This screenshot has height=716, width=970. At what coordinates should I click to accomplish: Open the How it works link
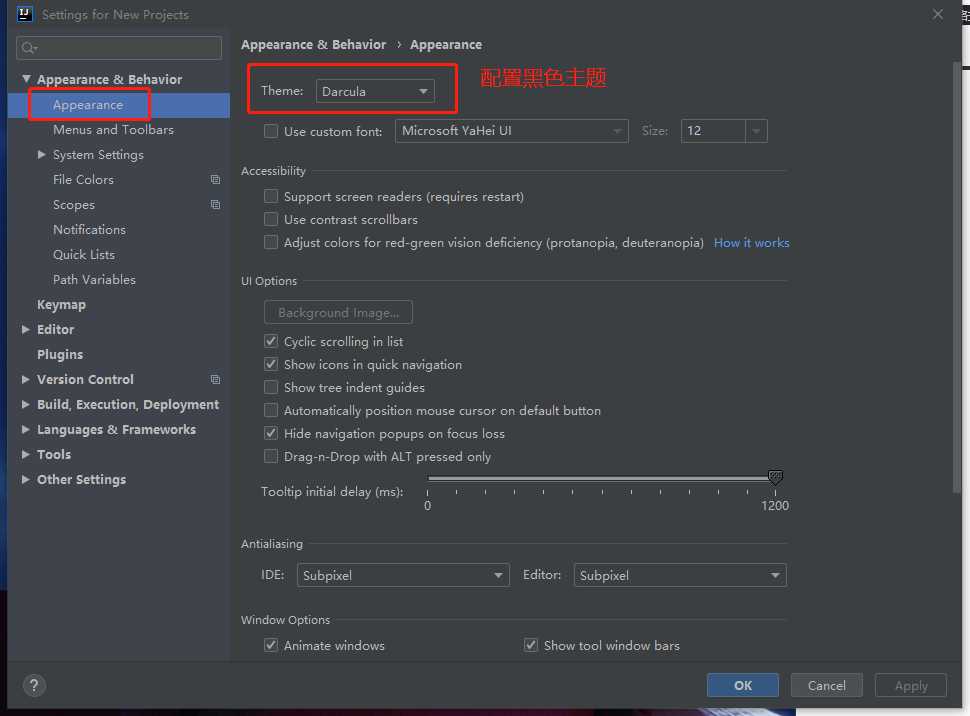(752, 243)
